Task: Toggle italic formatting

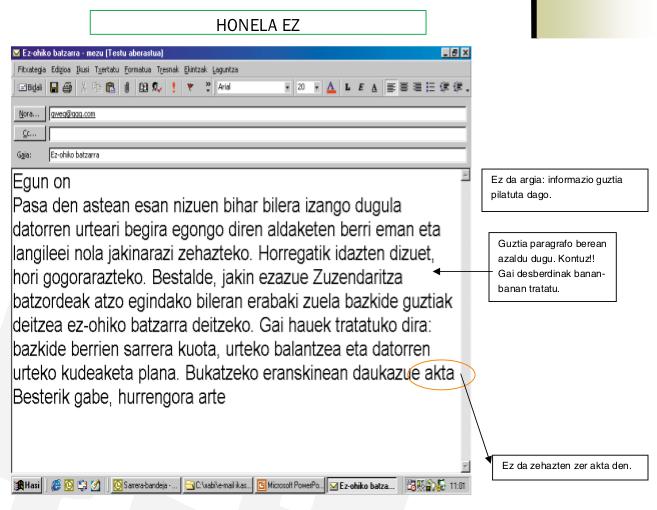Action: click(x=359, y=87)
